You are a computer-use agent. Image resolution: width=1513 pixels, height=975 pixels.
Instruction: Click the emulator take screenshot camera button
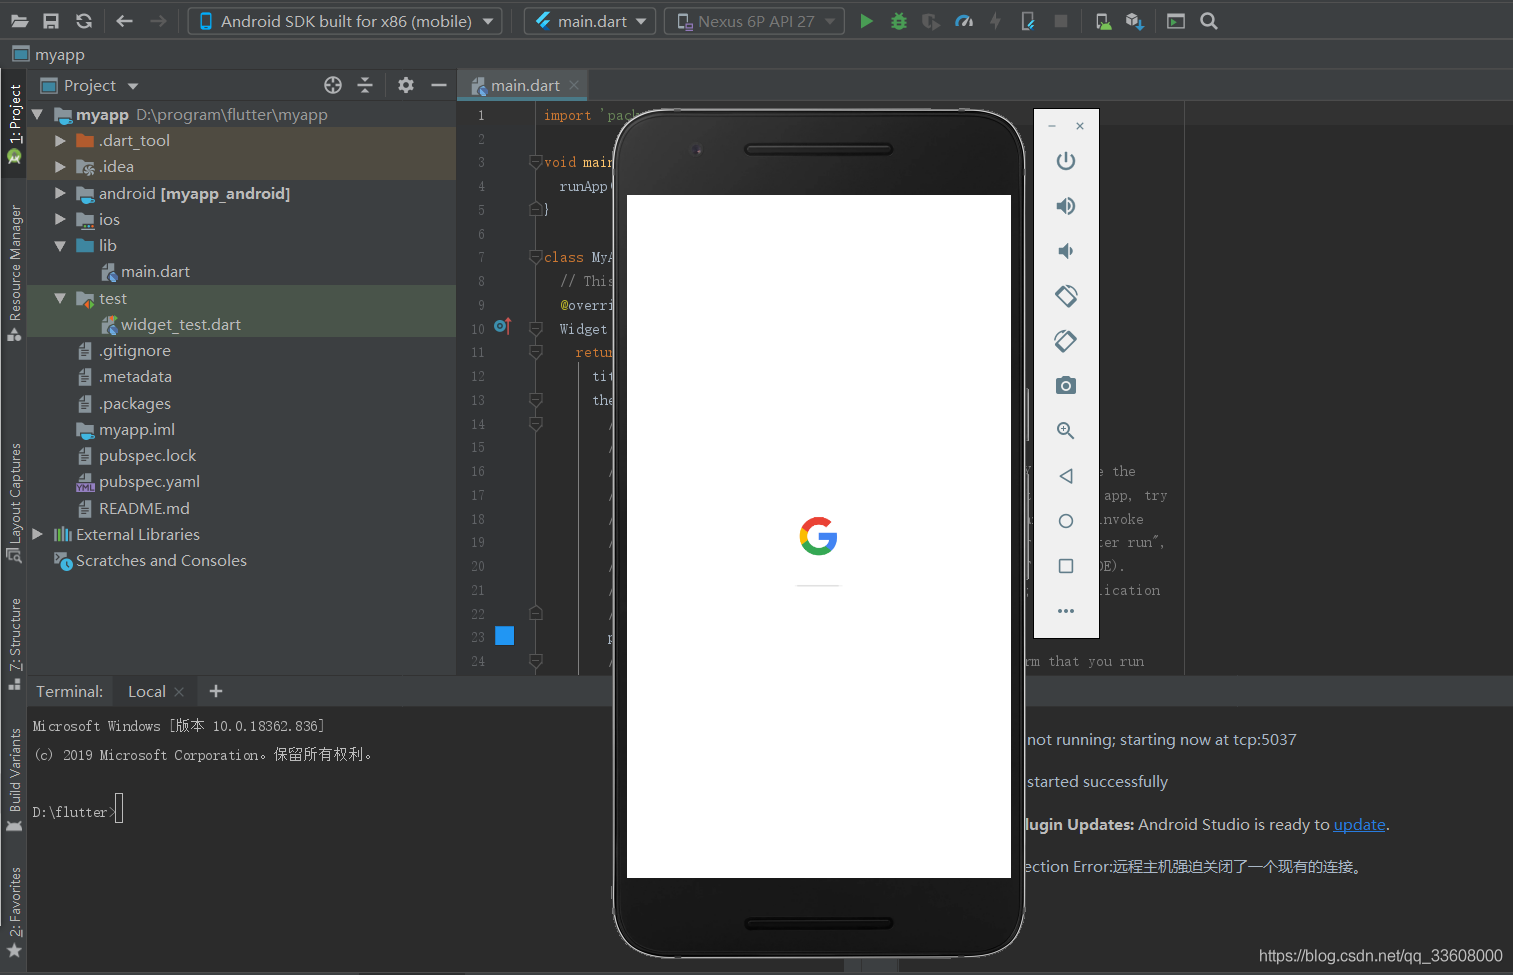[1066, 386]
